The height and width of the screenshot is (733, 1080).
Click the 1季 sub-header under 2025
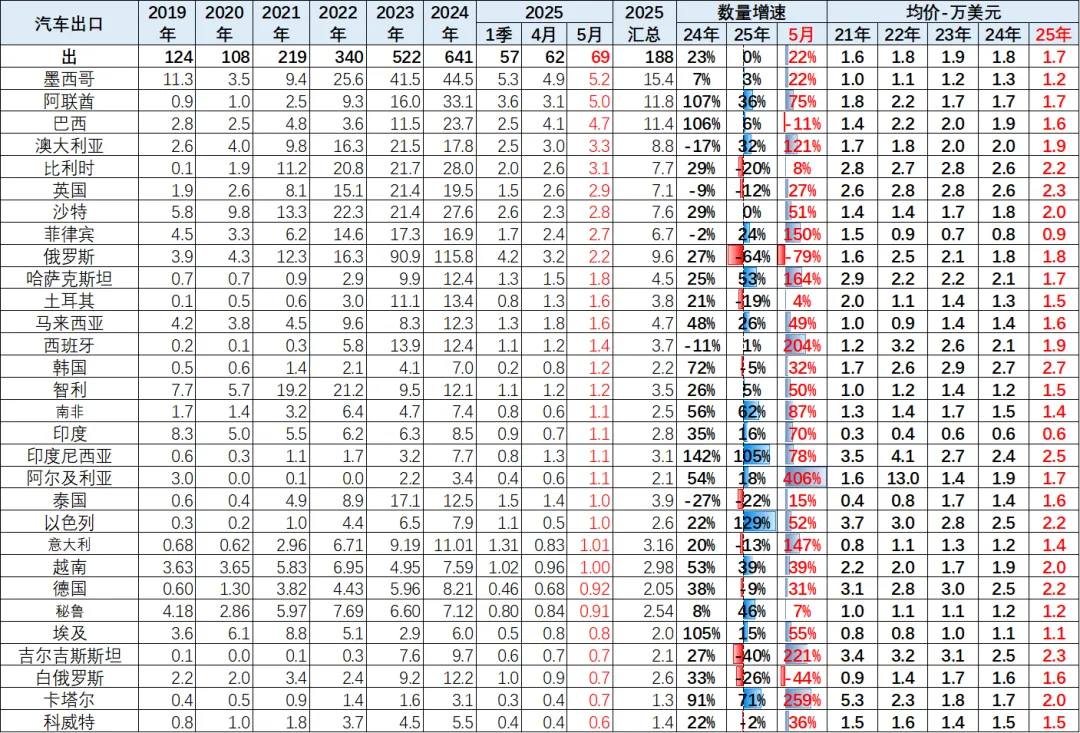pyautogui.click(x=498, y=34)
